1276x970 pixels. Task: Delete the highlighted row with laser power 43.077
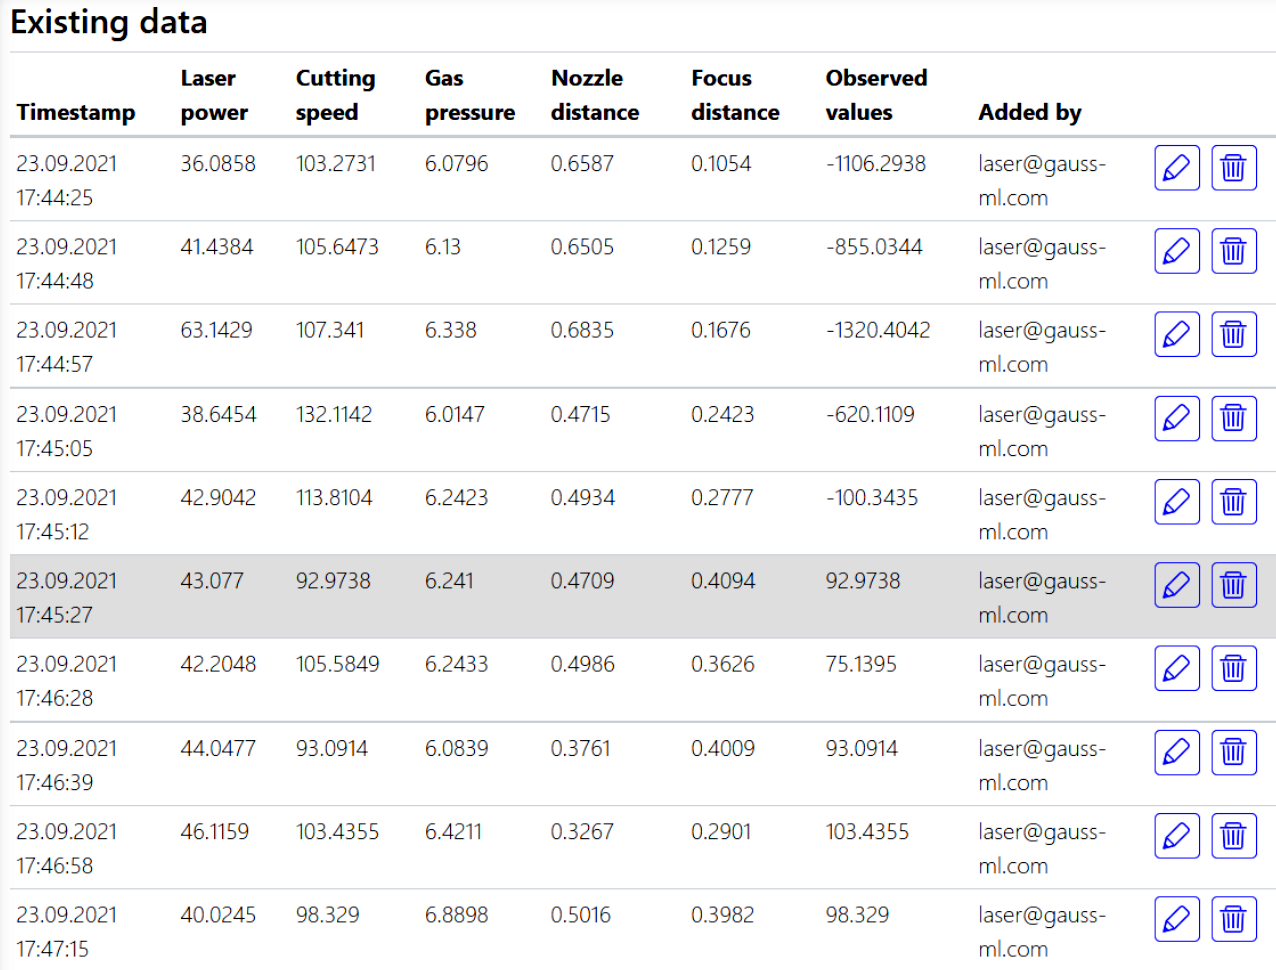pyautogui.click(x=1234, y=585)
